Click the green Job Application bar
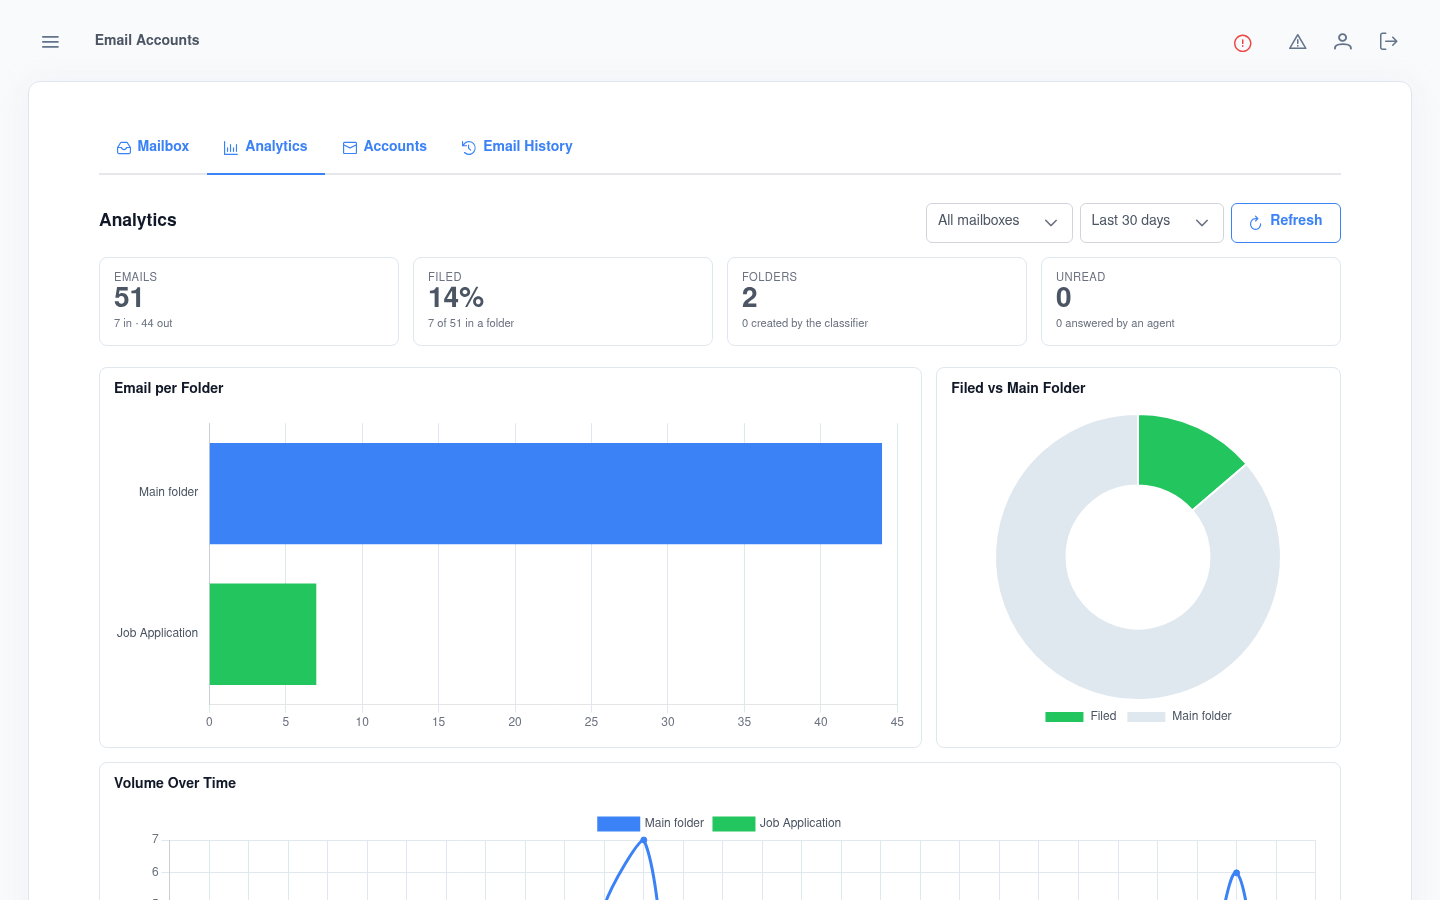This screenshot has width=1440, height=900. click(263, 634)
